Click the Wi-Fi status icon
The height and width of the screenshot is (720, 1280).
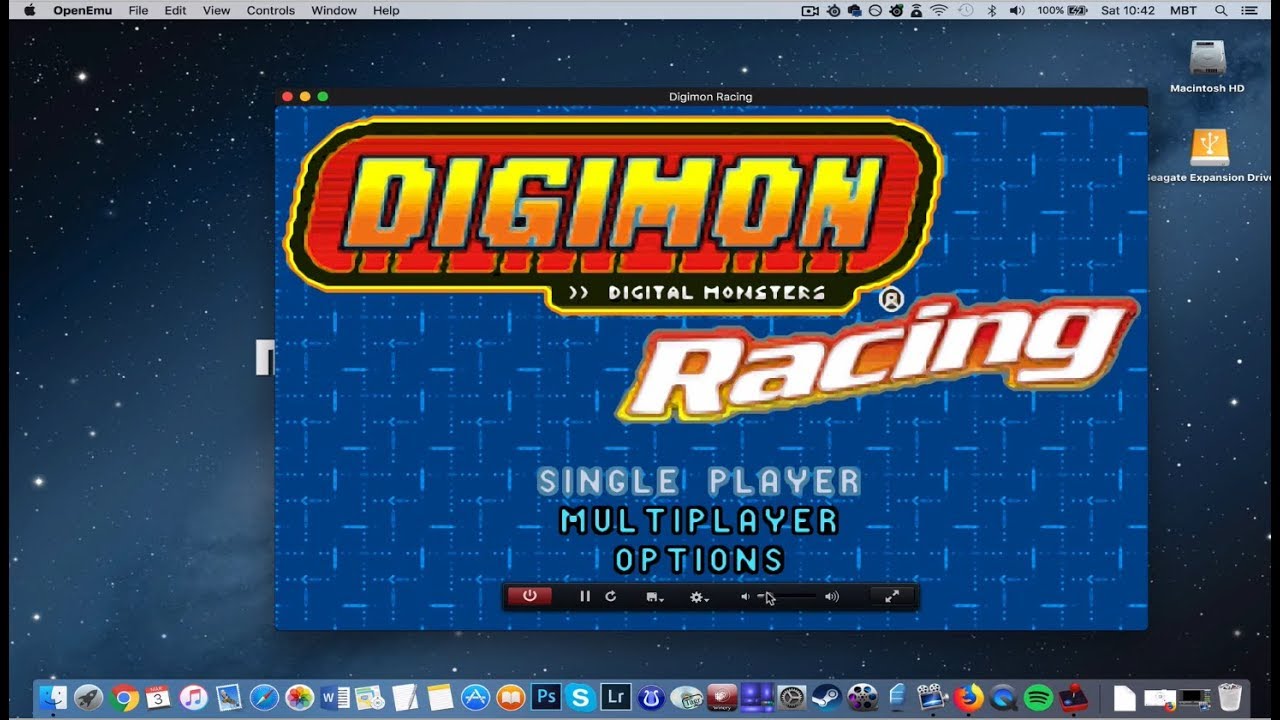coord(938,10)
